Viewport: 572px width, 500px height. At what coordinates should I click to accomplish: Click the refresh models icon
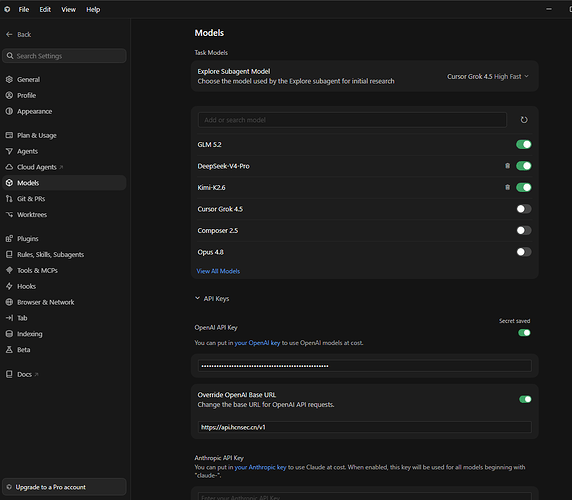[x=524, y=120]
